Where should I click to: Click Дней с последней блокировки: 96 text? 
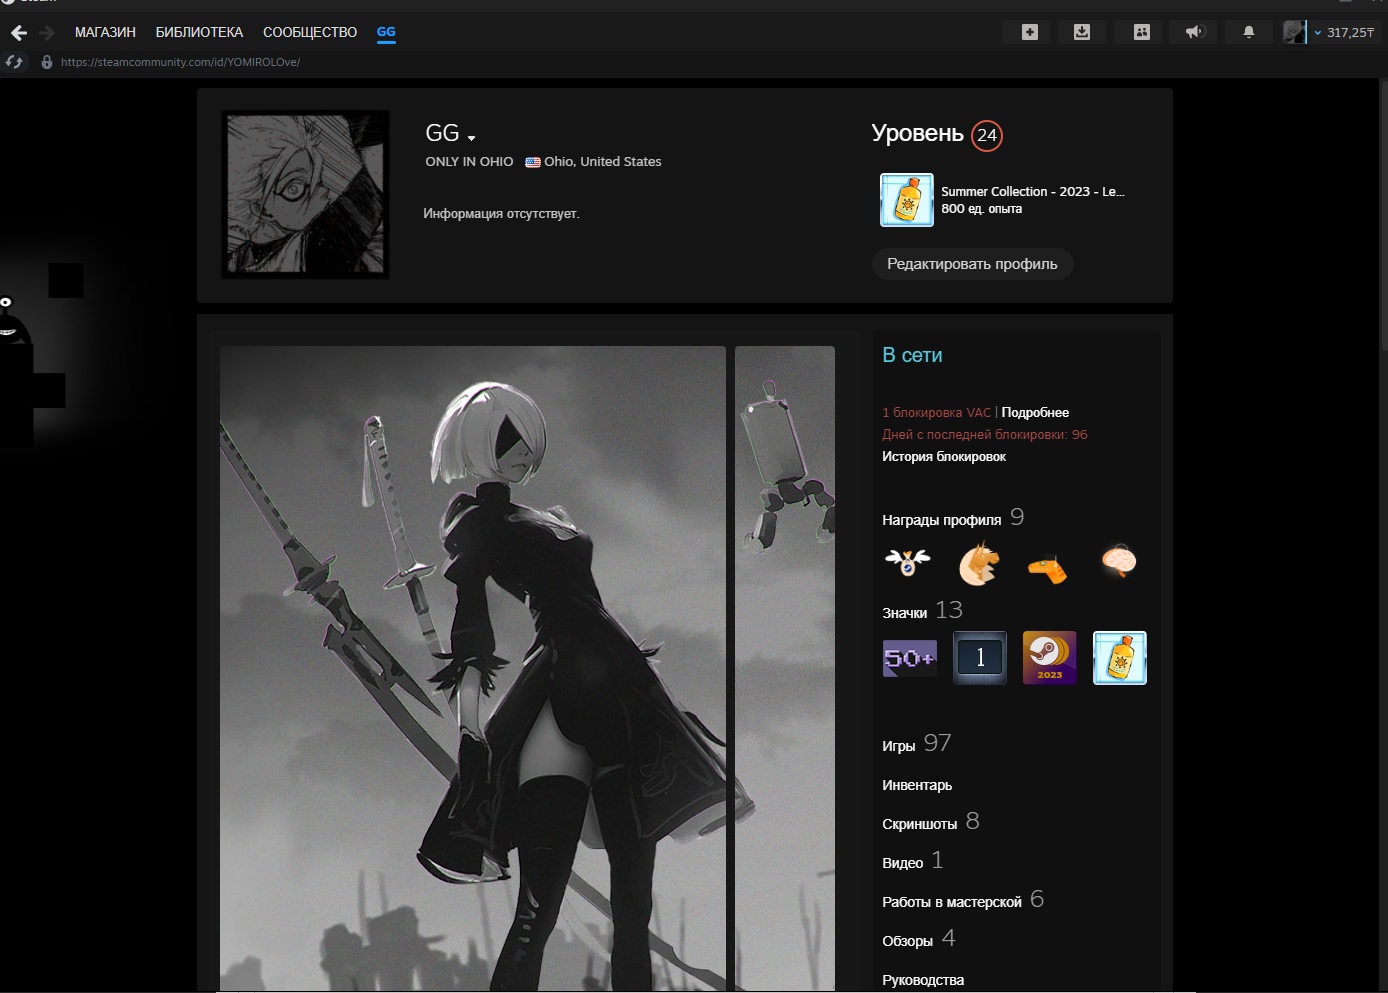tap(985, 434)
